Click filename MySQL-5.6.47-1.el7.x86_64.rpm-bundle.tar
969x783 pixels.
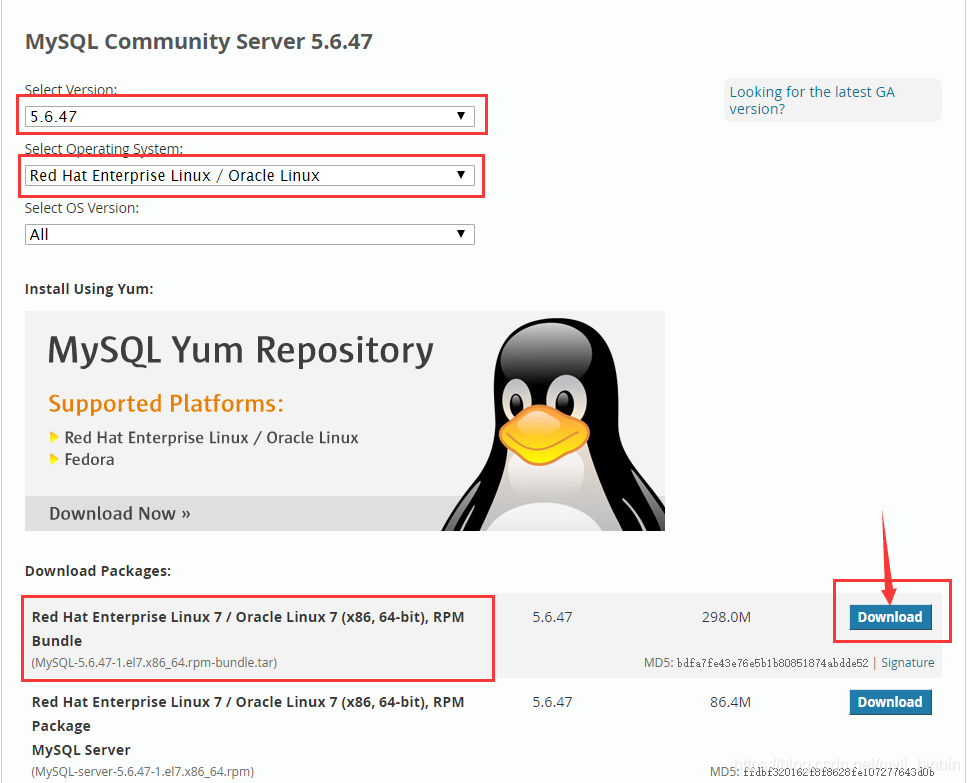click(x=154, y=662)
